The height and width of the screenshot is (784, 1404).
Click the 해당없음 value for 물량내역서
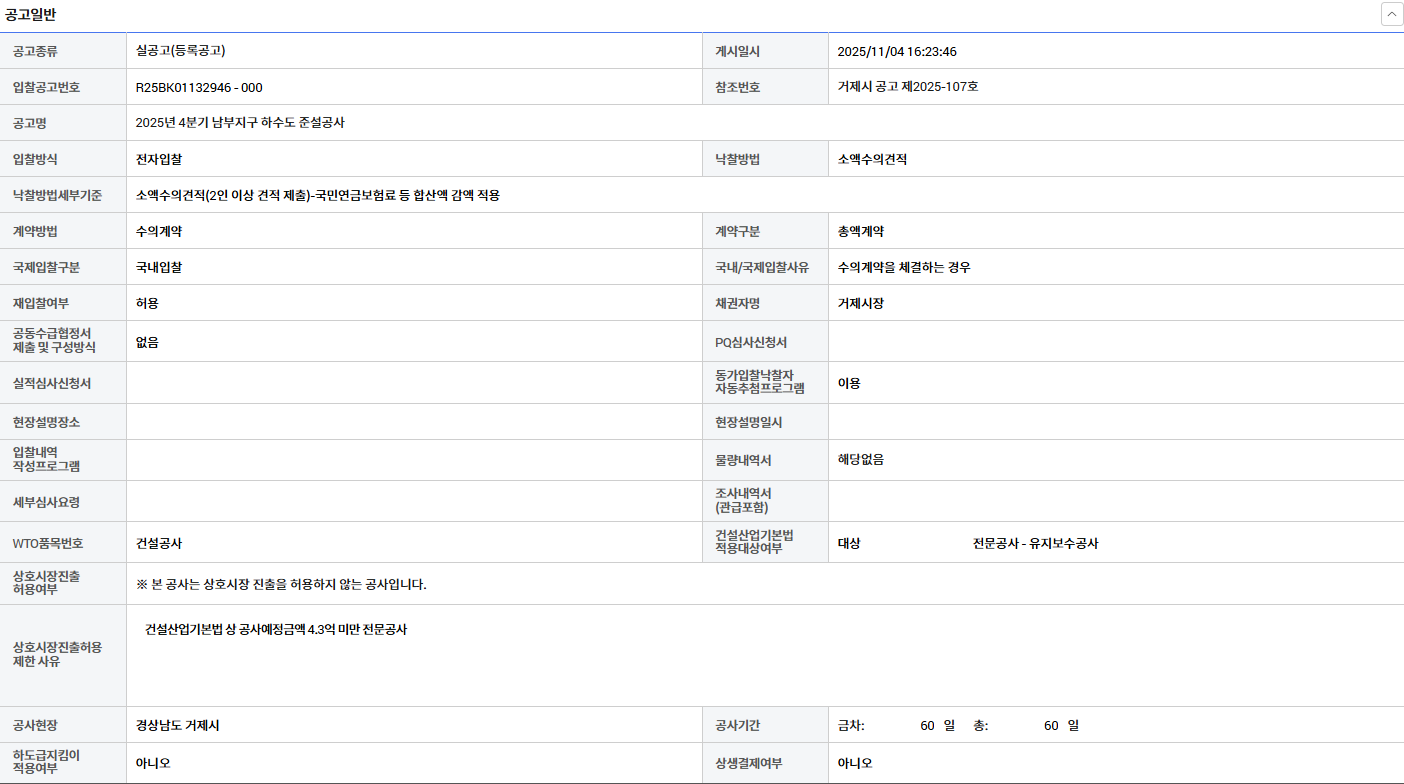coord(861,460)
